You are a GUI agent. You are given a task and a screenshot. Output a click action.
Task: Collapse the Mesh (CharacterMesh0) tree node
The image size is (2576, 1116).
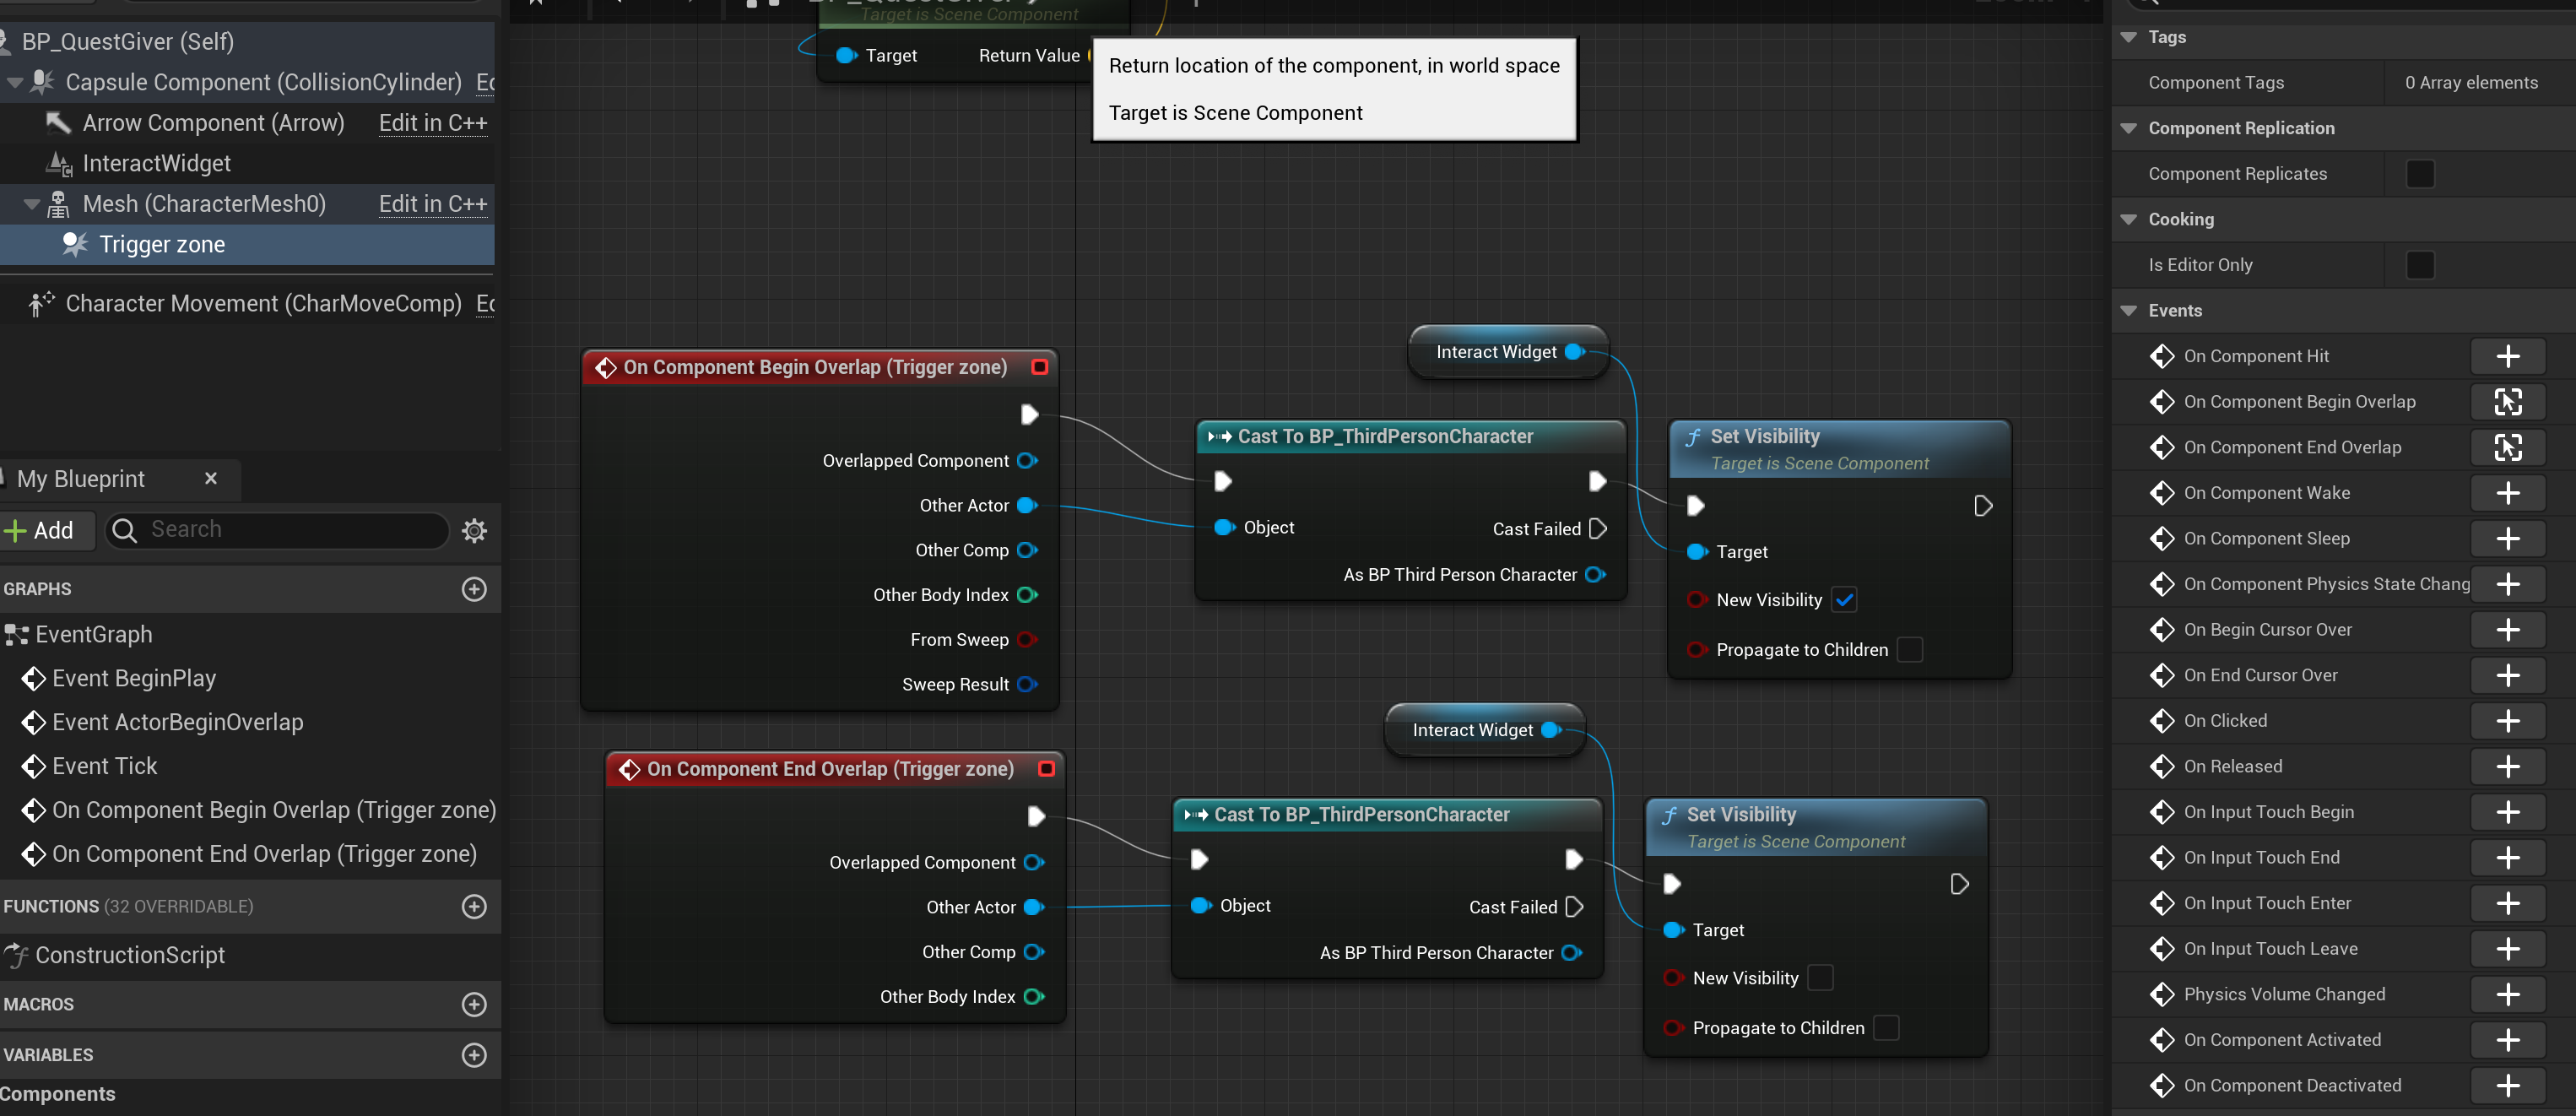(32, 204)
